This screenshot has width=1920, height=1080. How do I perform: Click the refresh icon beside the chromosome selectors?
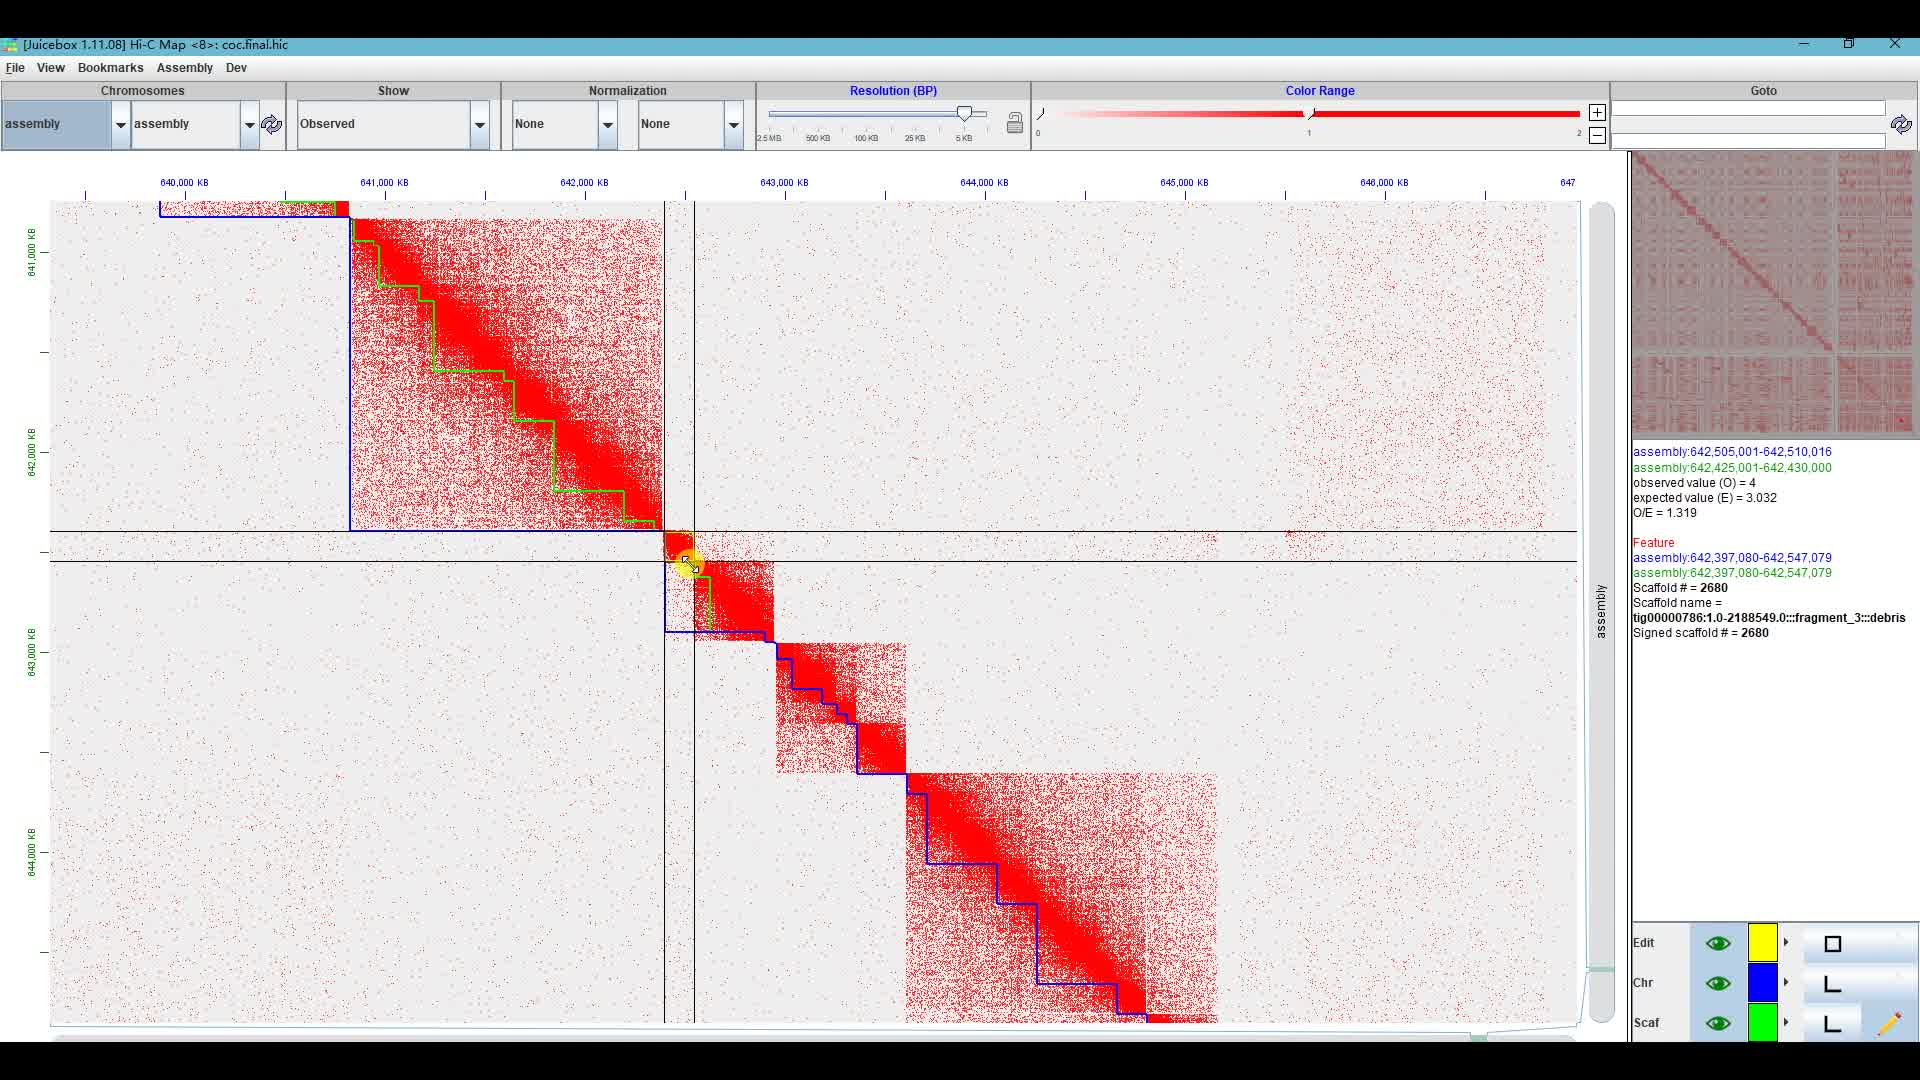(x=271, y=124)
